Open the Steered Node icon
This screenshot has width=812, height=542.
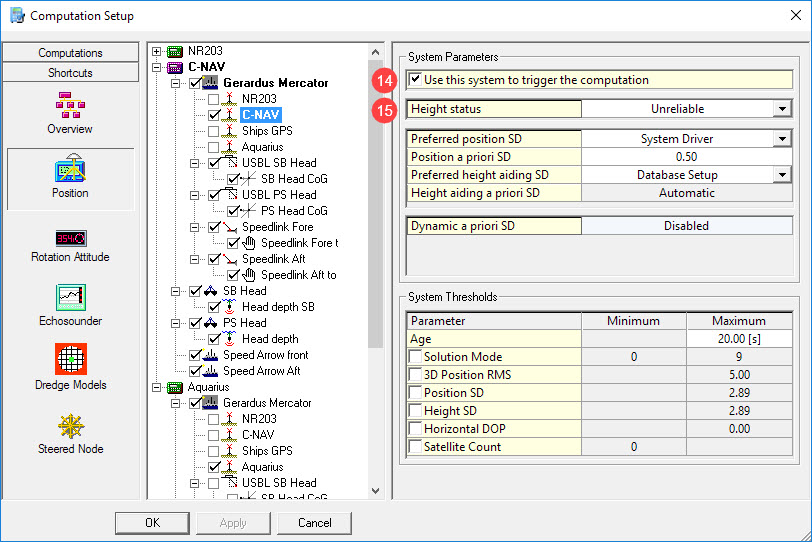point(70,427)
